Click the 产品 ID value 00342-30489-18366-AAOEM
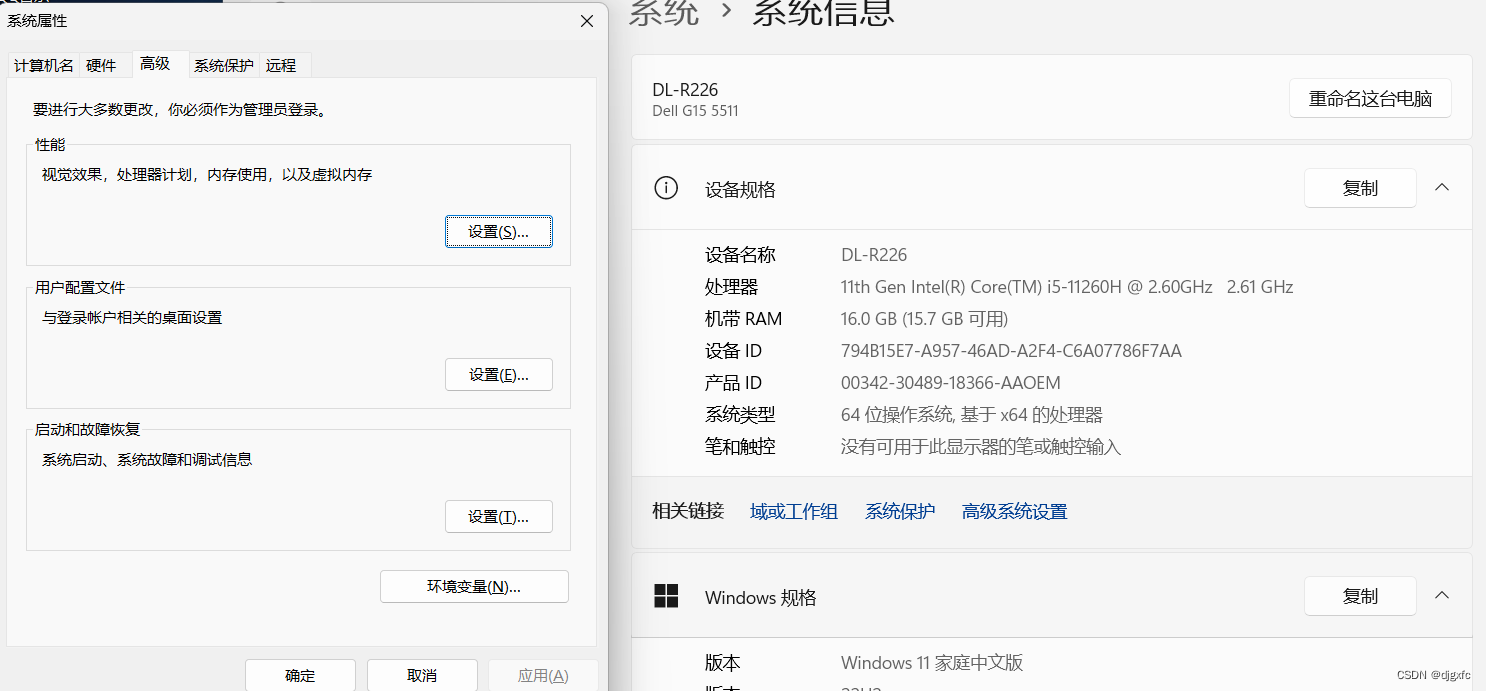 point(951,383)
